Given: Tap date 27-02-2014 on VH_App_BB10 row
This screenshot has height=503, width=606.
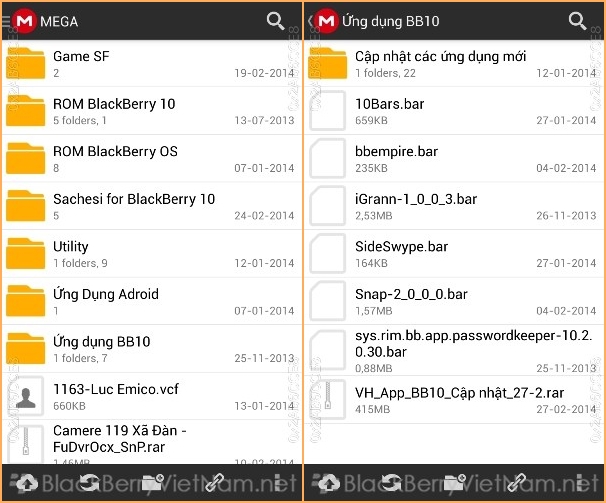Looking at the screenshot, I should pyautogui.click(x=566, y=409).
